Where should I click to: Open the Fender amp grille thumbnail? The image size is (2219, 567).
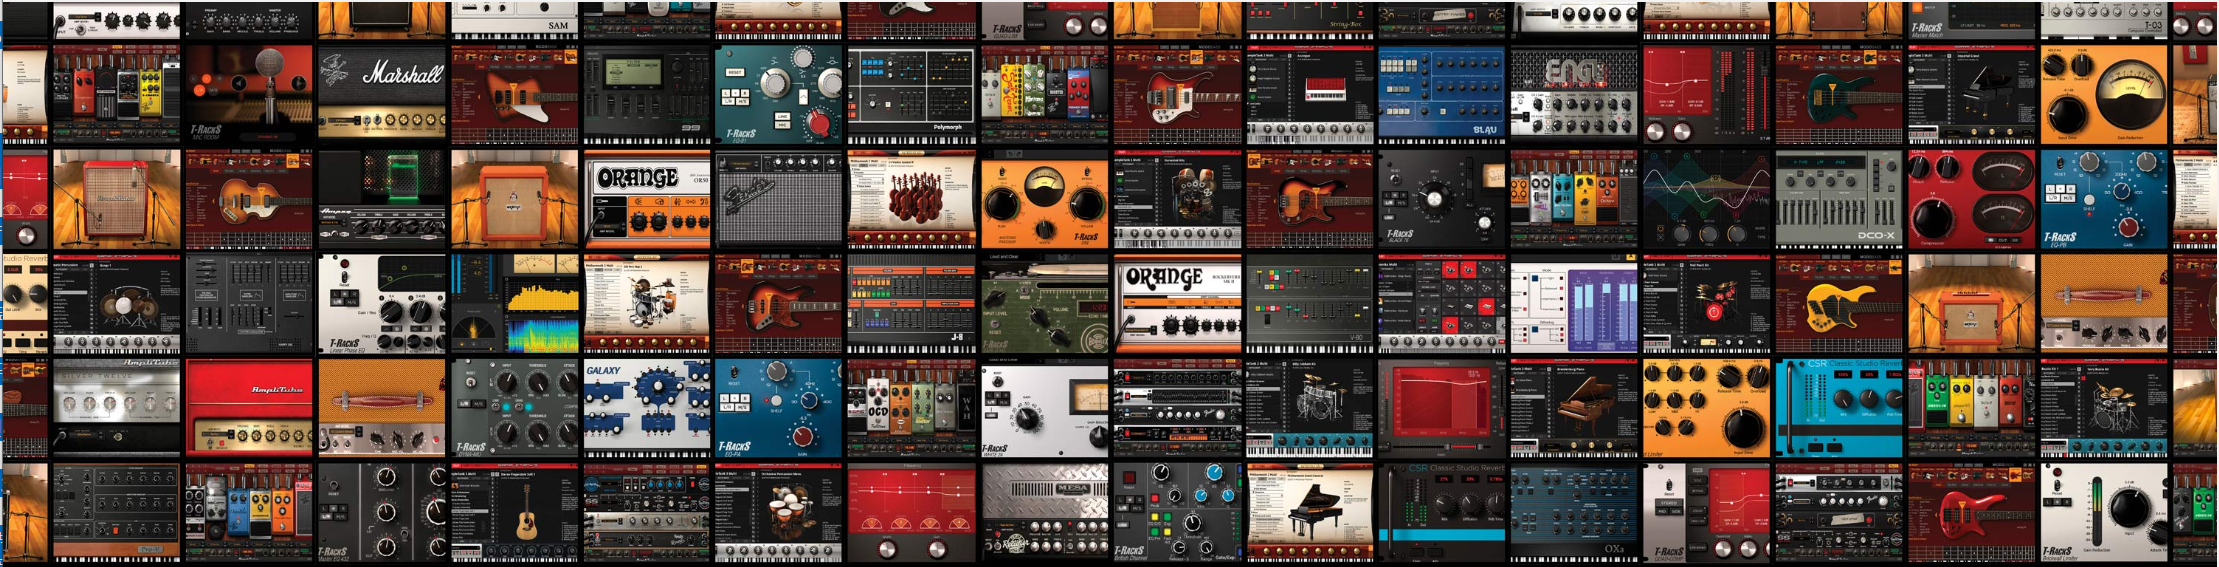779,199
